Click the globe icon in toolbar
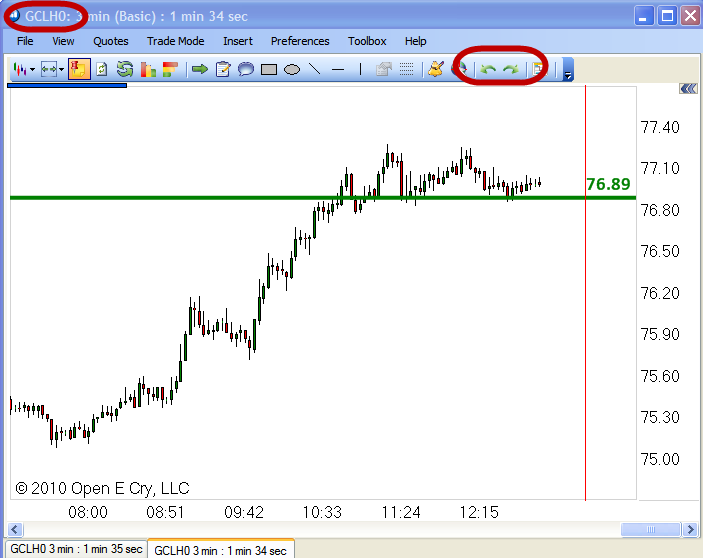 click(460, 69)
